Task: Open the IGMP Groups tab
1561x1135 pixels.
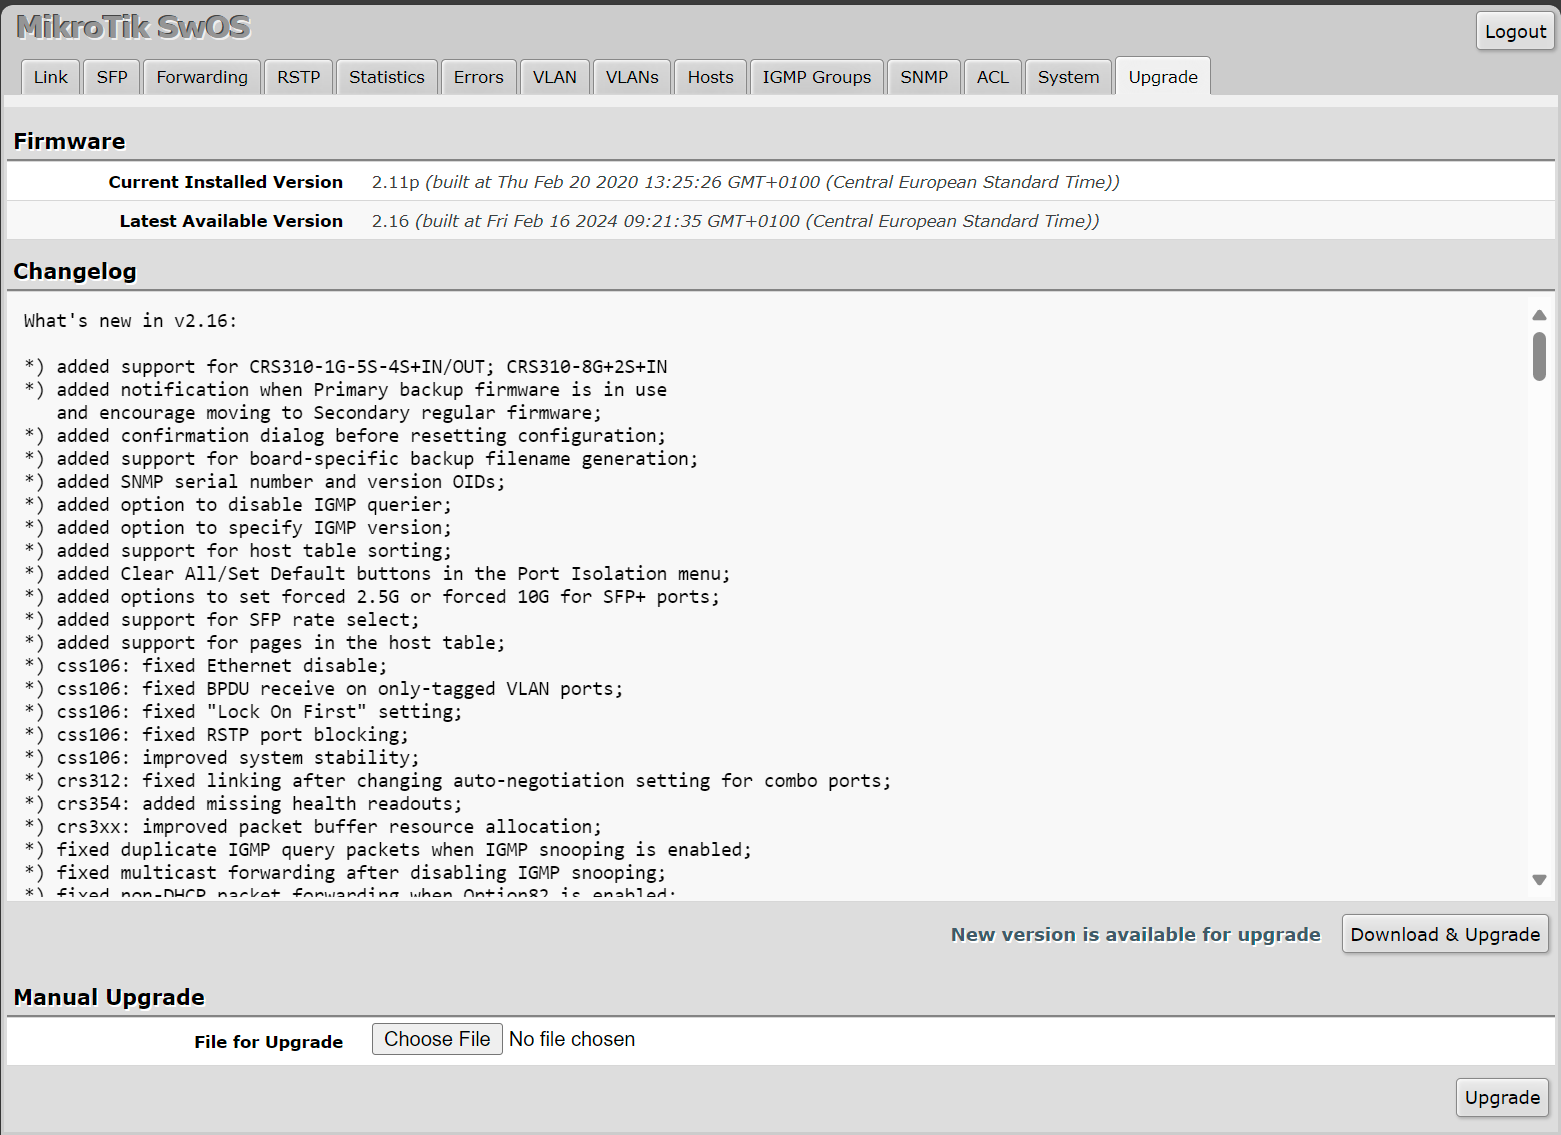Action: [x=817, y=77]
